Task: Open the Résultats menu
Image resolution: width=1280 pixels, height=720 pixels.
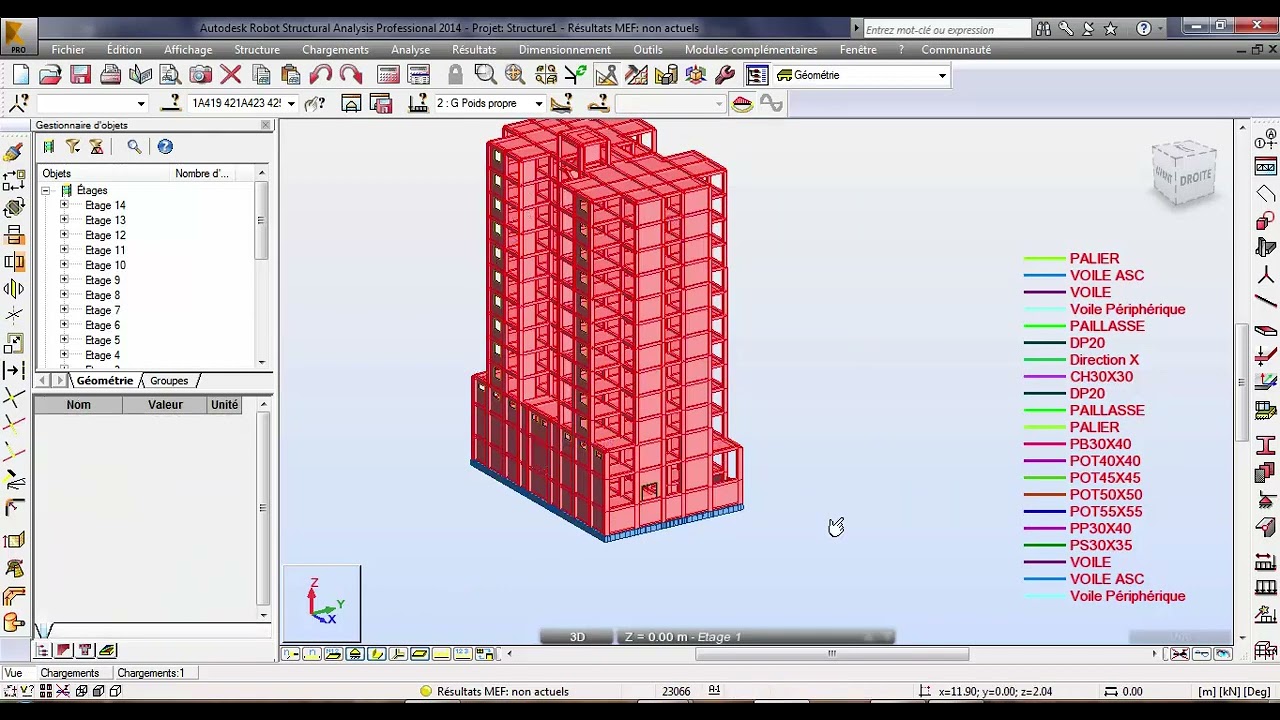Action: pyautogui.click(x=474, y=49)
